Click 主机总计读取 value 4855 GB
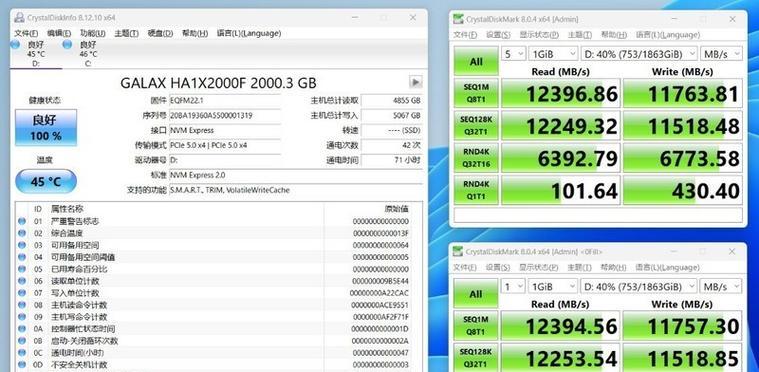Viewport: 759px width, 372px height. 392,101
